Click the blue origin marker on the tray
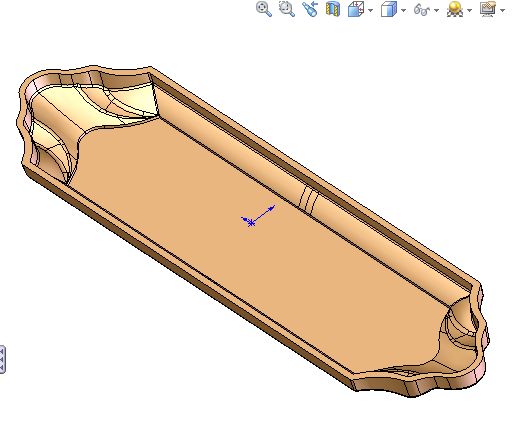Viewport: 524px width, 441px height. point(251,222)
